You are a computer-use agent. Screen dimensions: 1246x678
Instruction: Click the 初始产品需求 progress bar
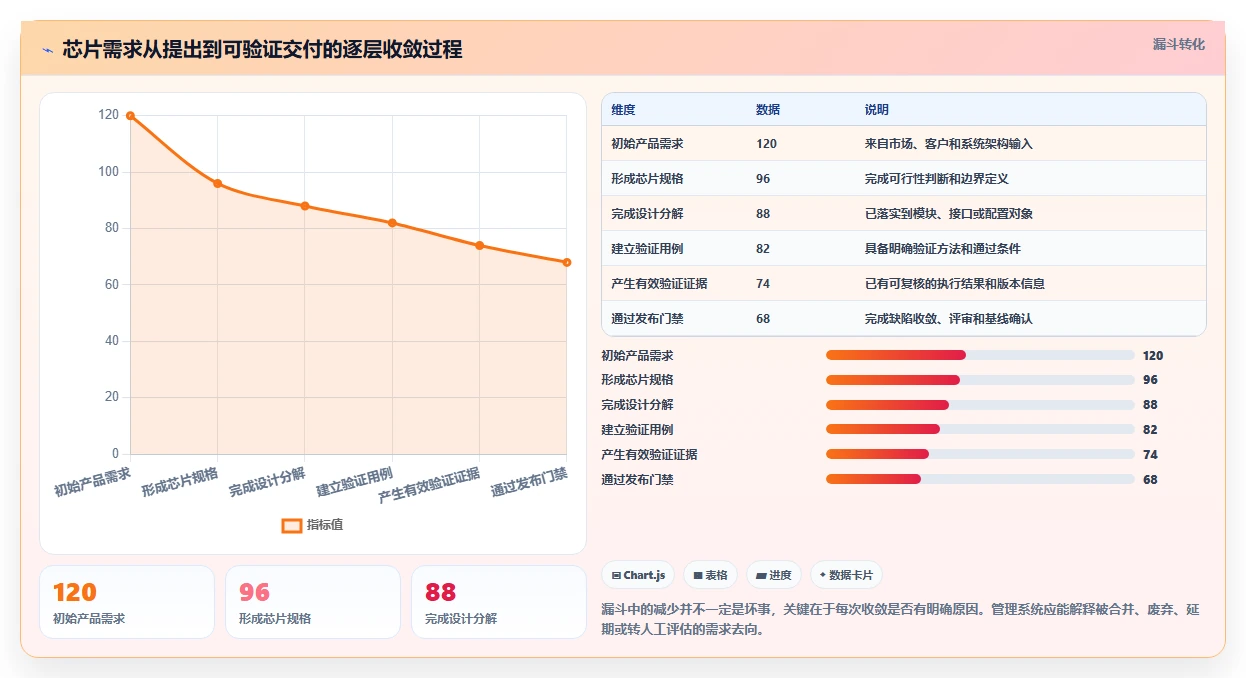click(980, 355)
